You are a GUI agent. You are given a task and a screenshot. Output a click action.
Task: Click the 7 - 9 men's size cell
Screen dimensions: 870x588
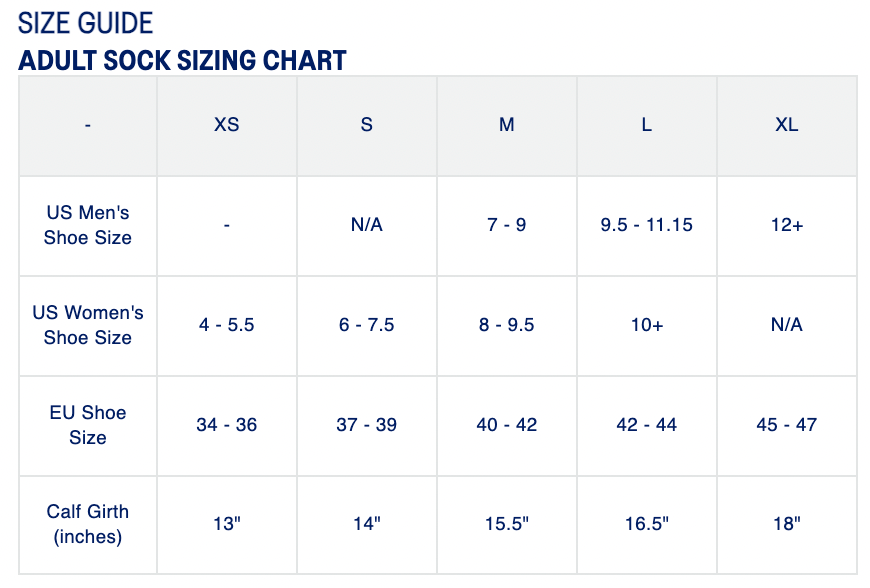(507, 225)
